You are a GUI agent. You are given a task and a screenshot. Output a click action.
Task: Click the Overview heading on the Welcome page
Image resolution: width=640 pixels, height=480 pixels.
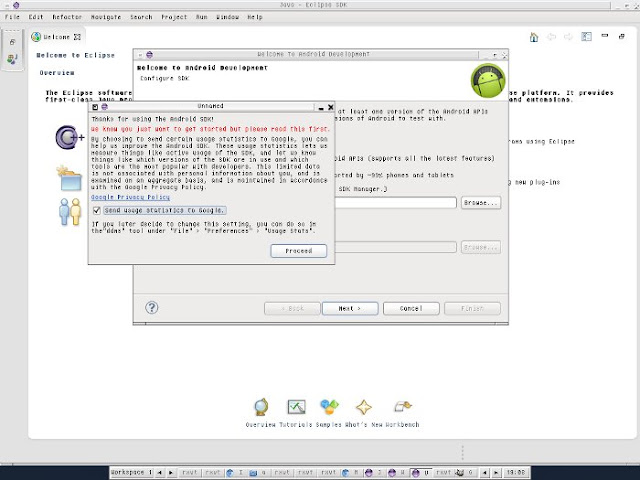[x=57, y=73]
